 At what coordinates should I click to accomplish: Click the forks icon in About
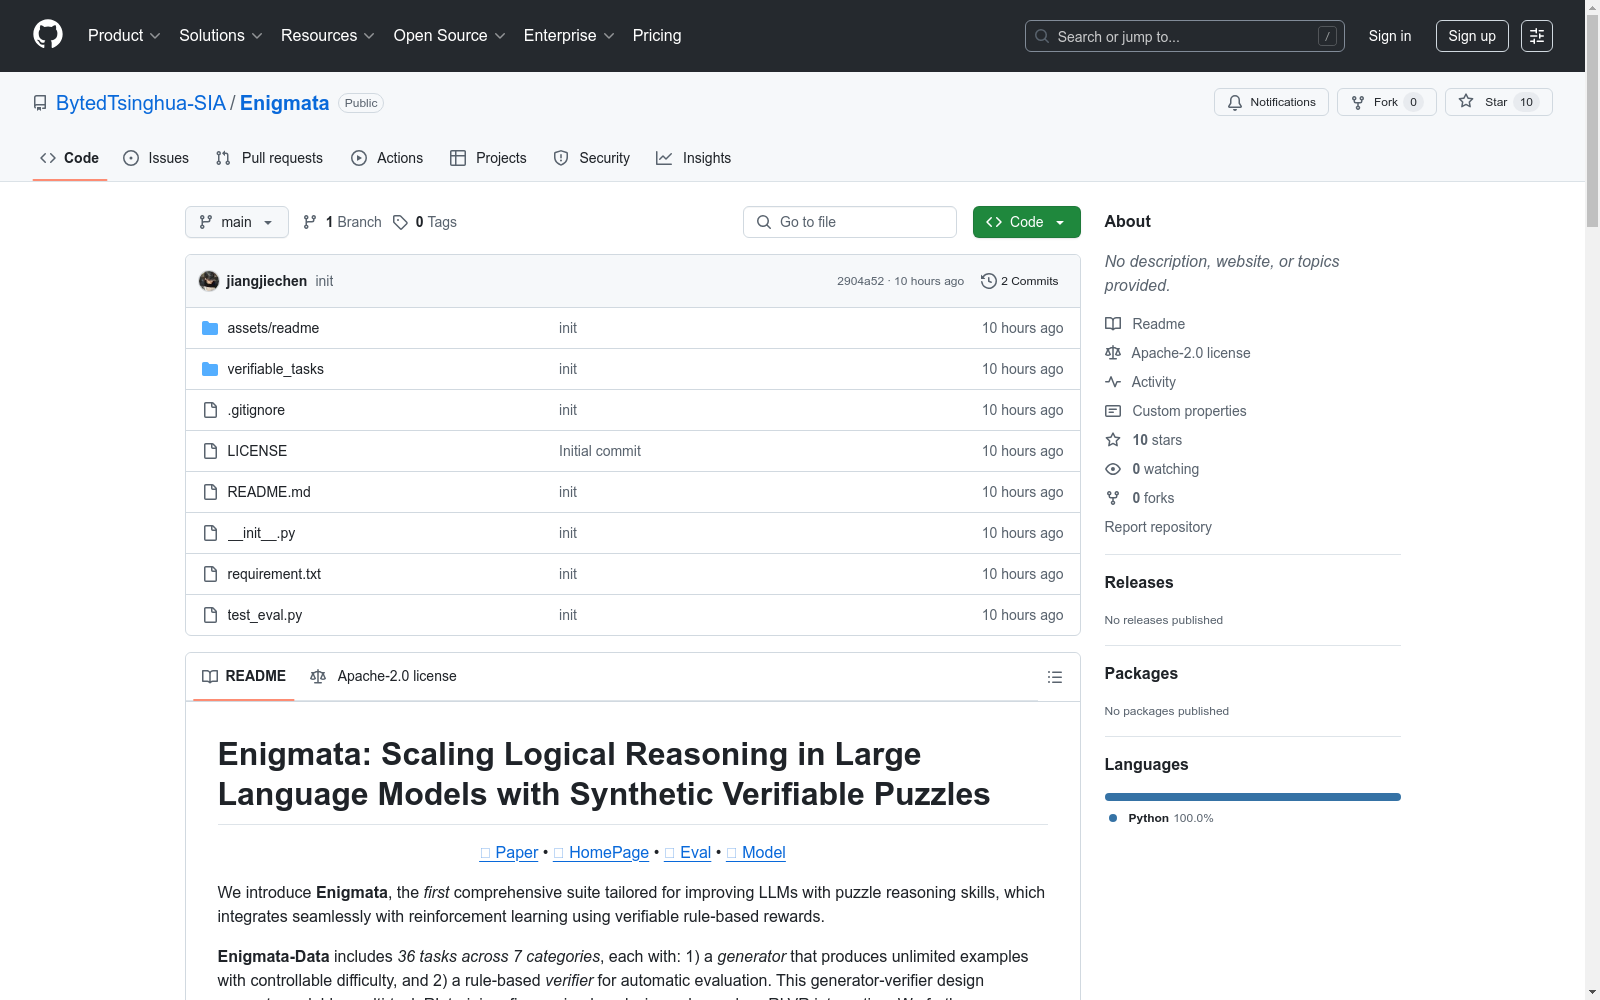click(1113, 498)
